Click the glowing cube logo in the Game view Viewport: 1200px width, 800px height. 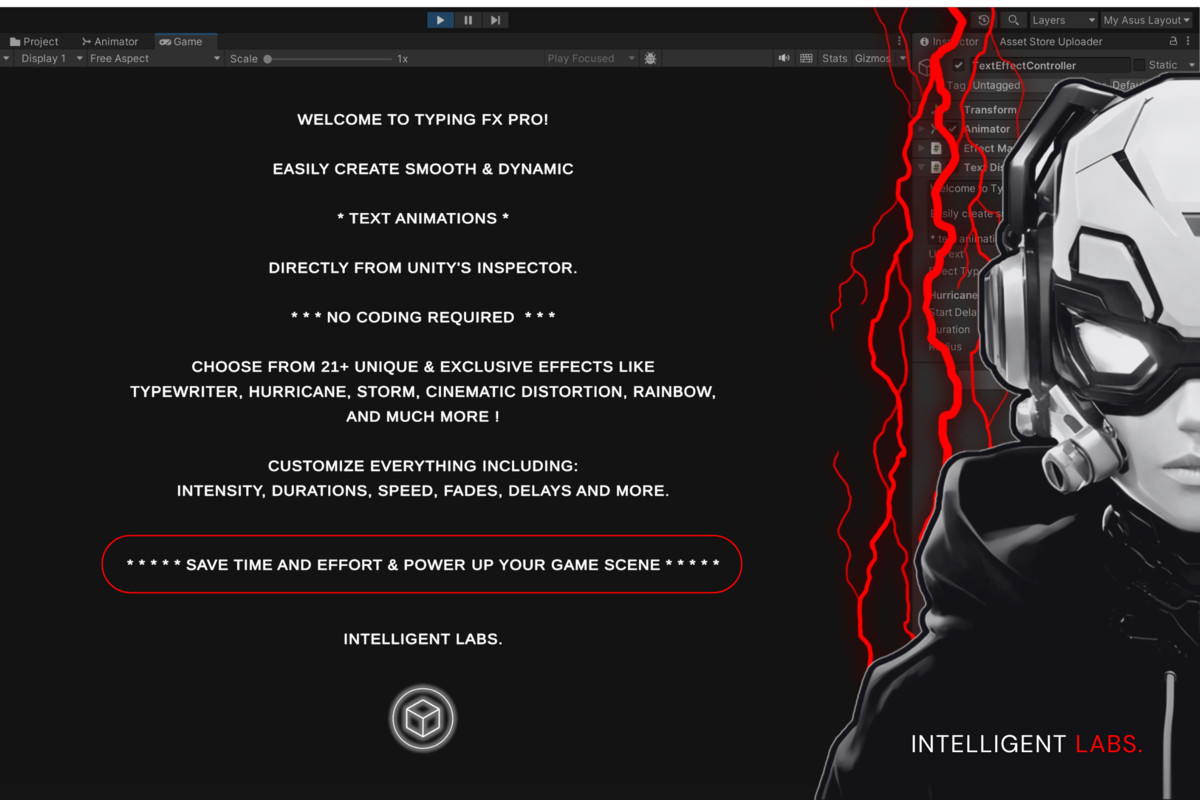423,718
